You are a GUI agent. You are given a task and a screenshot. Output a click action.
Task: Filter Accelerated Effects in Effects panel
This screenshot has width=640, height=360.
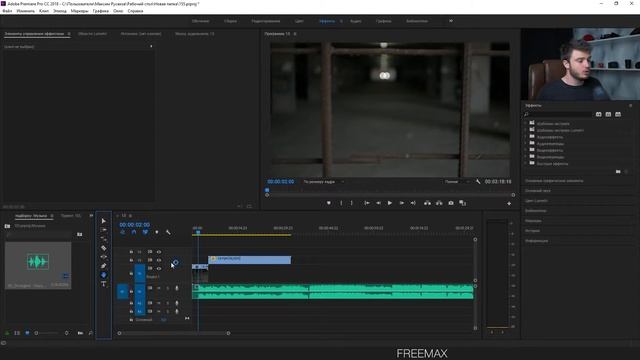pos(599,114)
